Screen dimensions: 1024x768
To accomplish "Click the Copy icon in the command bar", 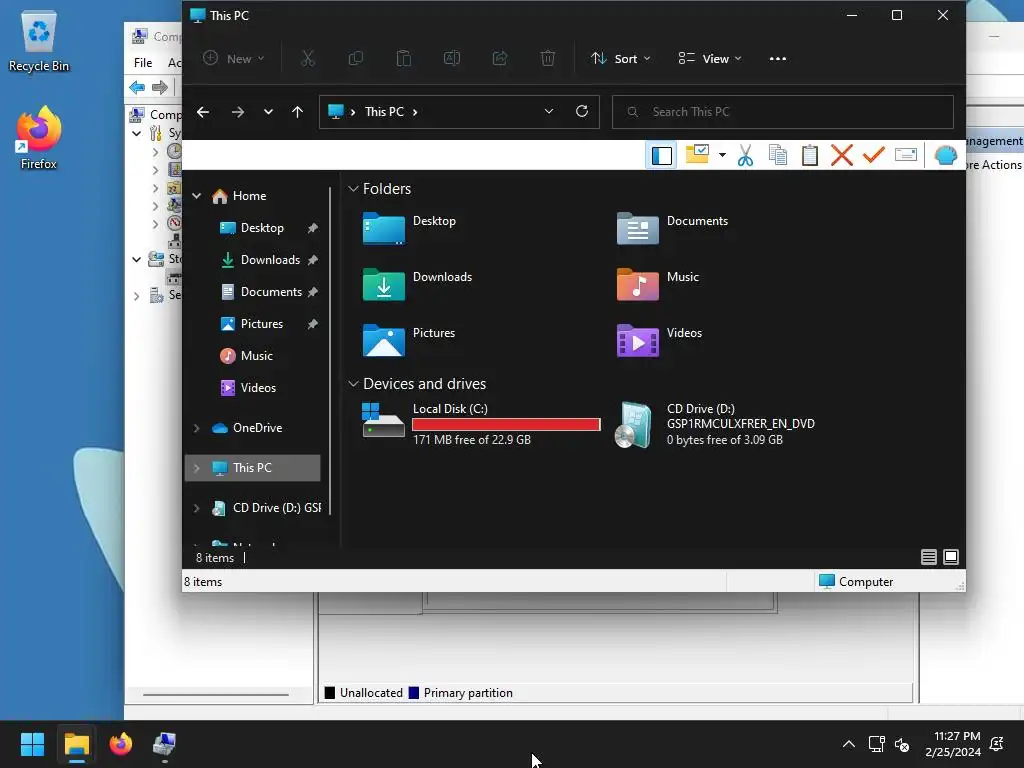I will [356, 59].
